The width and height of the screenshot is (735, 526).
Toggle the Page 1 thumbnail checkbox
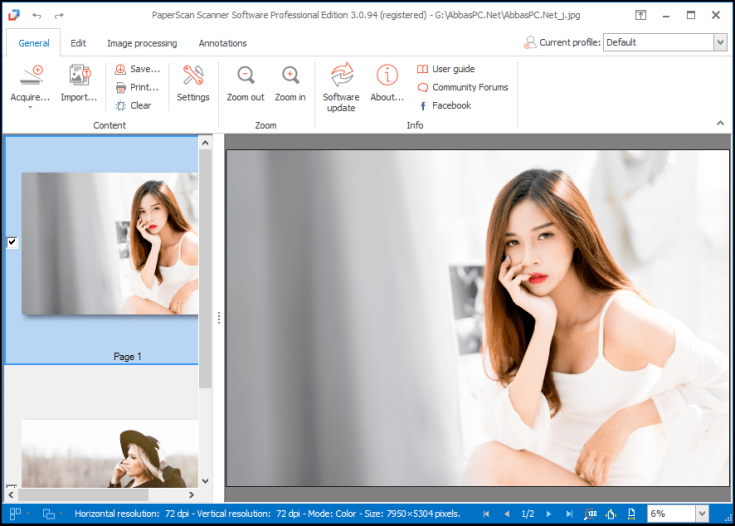(x=12, y=242)
